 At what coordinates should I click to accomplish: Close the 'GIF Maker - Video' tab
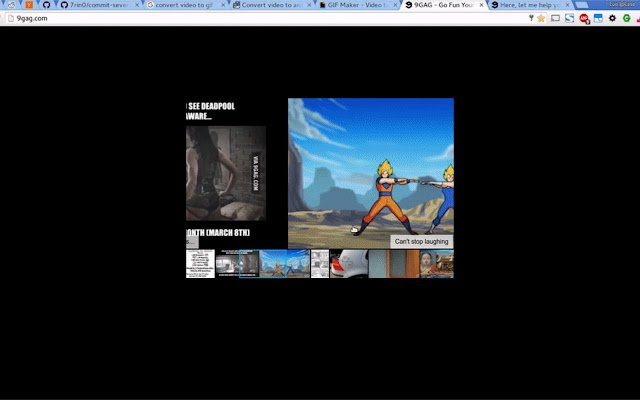[395, 5]
